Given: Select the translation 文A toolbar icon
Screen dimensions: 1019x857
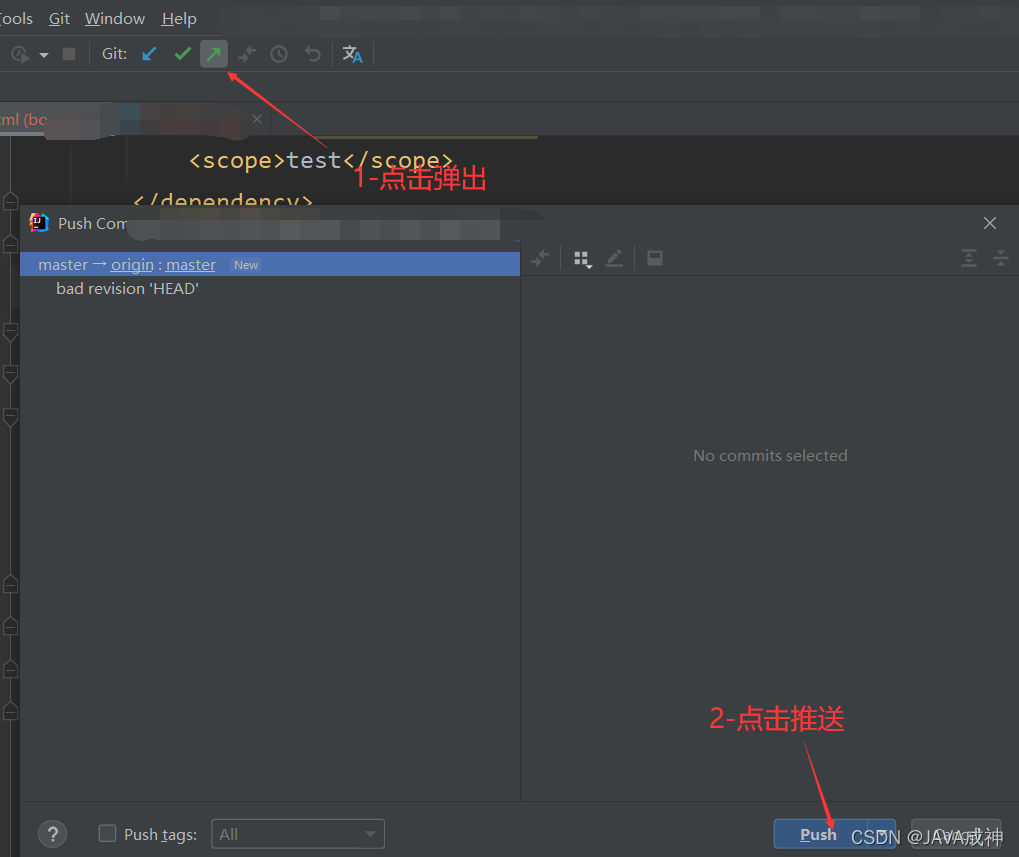Looking at the screenshot, I should [x=352, y=54].
